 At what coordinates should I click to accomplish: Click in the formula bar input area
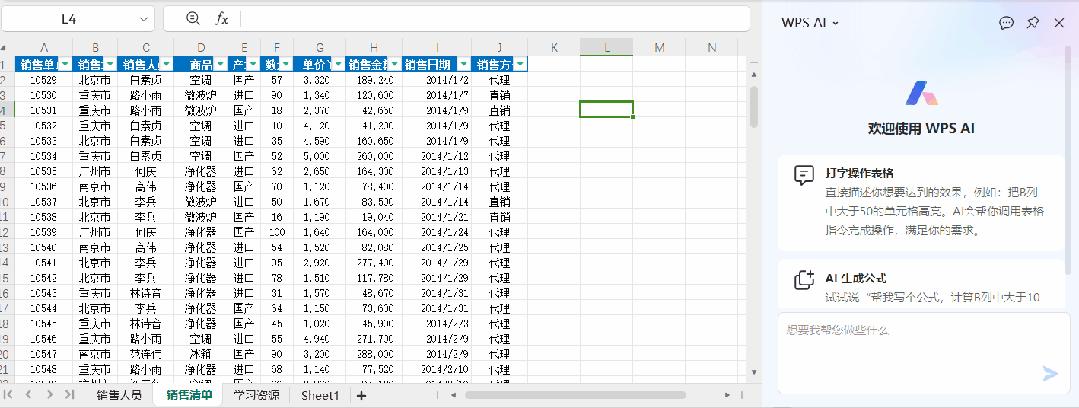click(495, 19)
